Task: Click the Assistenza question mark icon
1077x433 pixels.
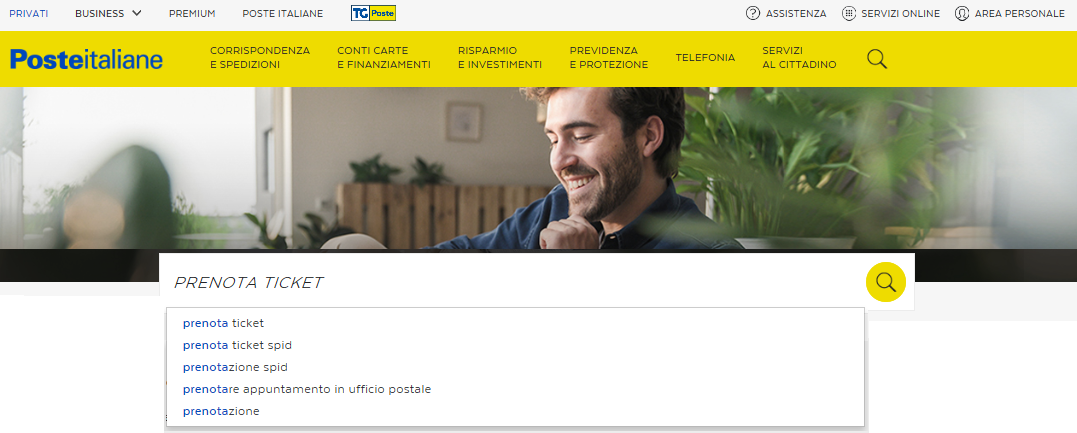Action: [x=753, y=13]
